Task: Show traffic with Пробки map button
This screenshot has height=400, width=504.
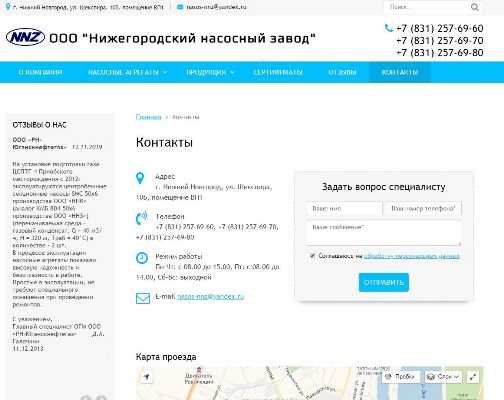Action: [x=400, y=377]
